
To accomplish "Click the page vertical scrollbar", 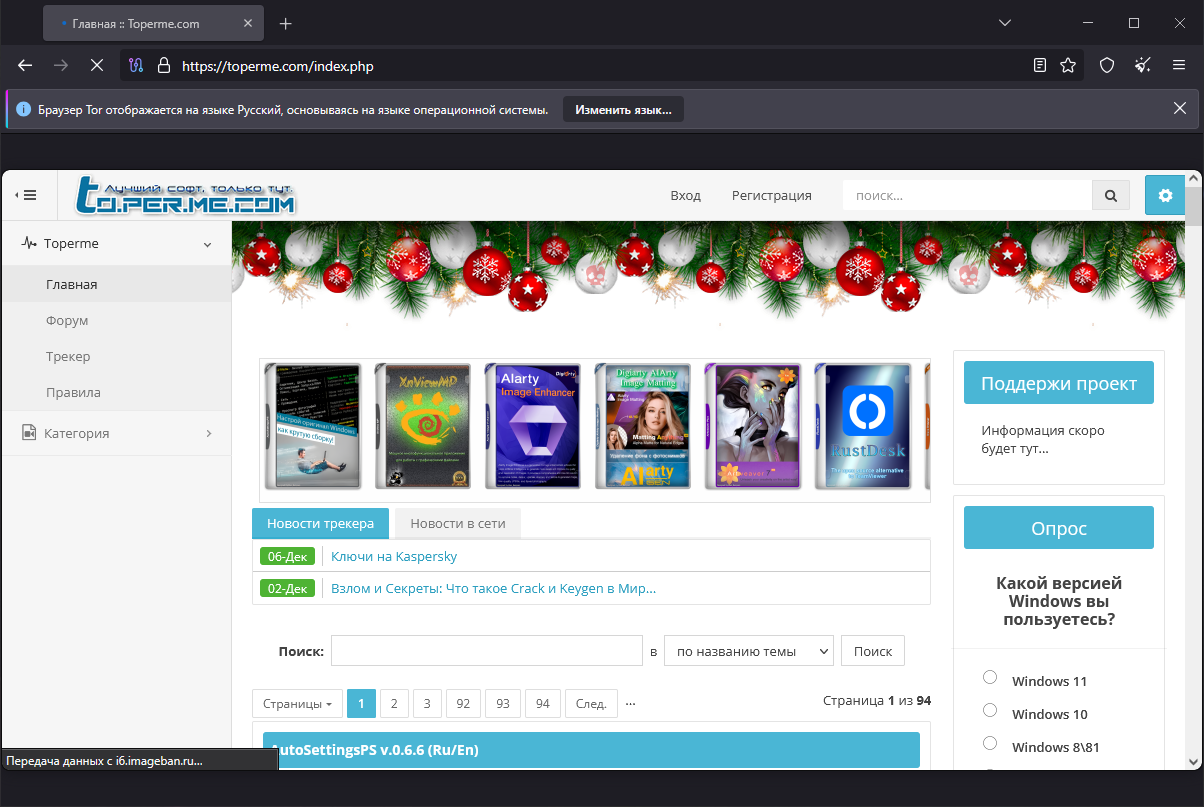I will [x=1193, y=470].
